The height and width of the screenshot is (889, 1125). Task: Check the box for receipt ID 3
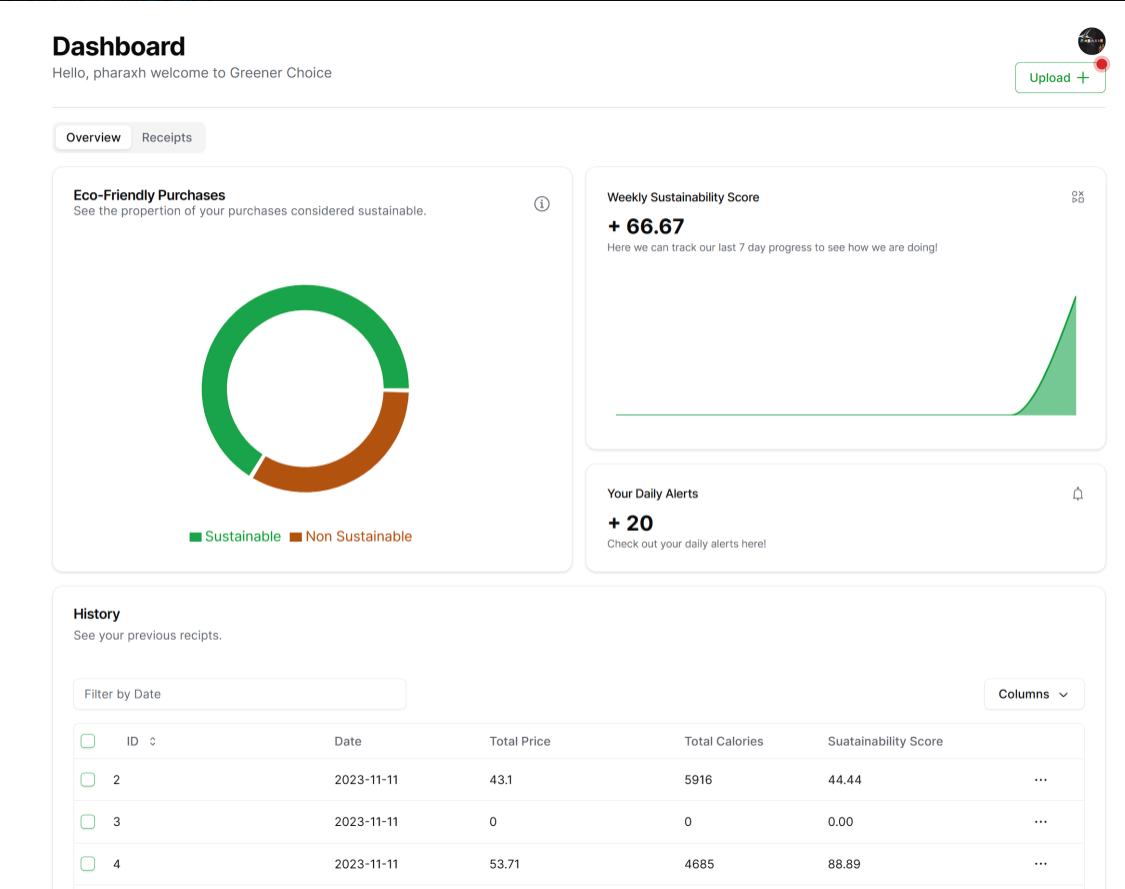click(88, 822)
